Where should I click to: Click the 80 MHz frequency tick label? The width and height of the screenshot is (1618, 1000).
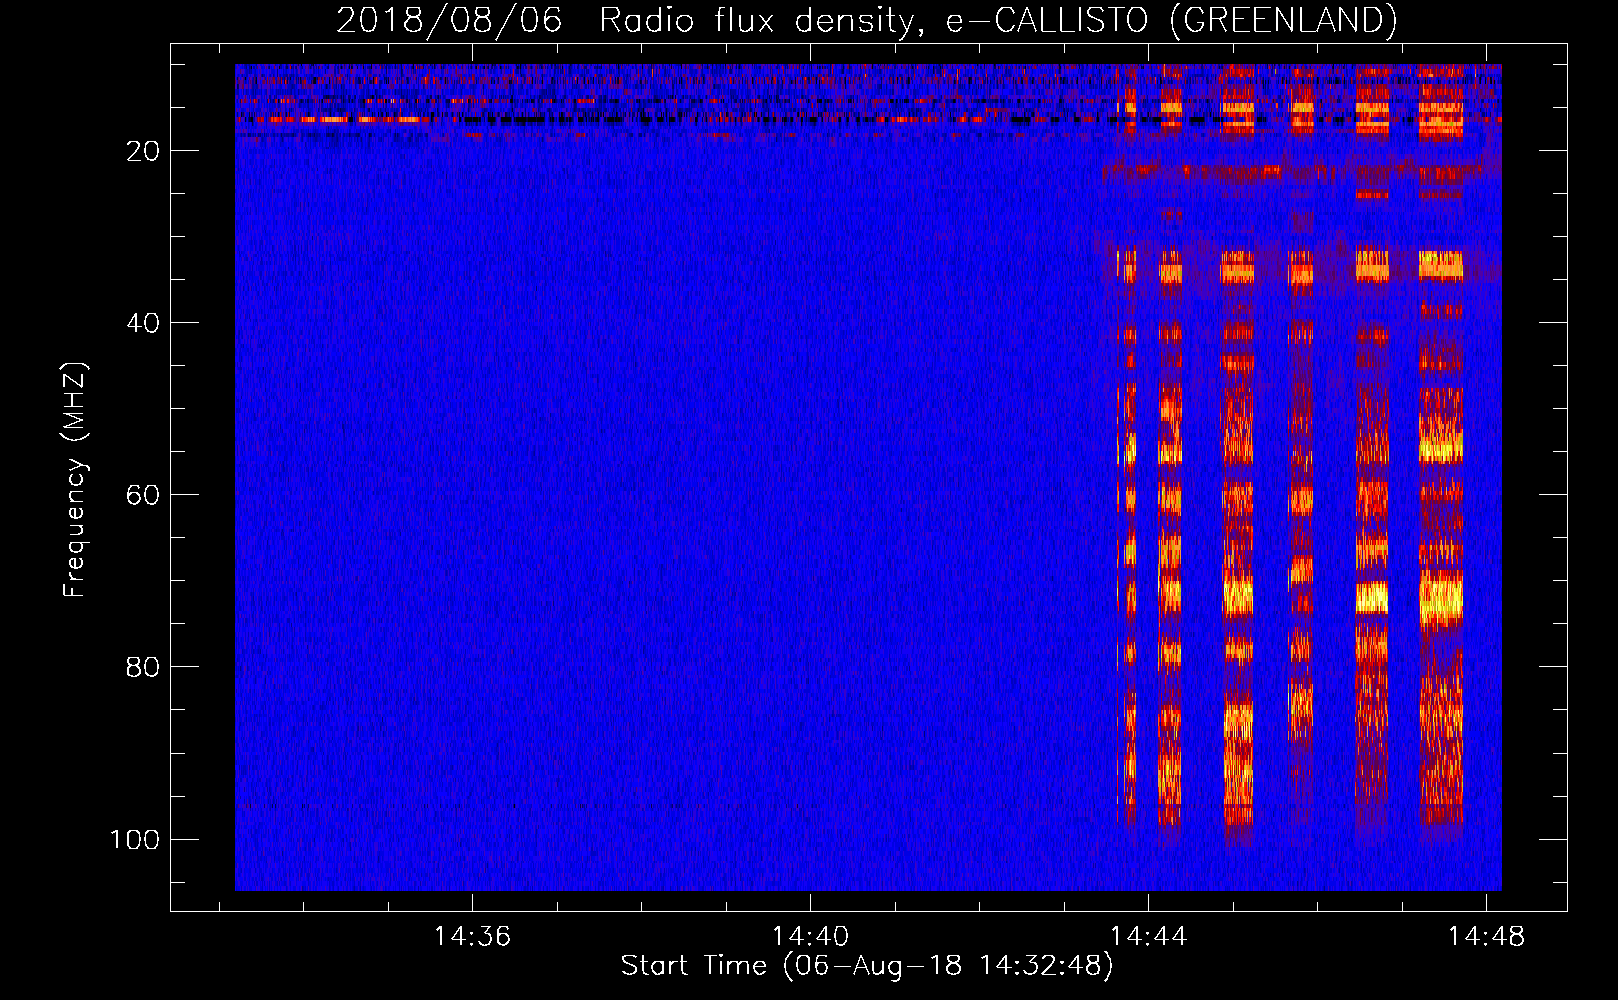[142, 667]
